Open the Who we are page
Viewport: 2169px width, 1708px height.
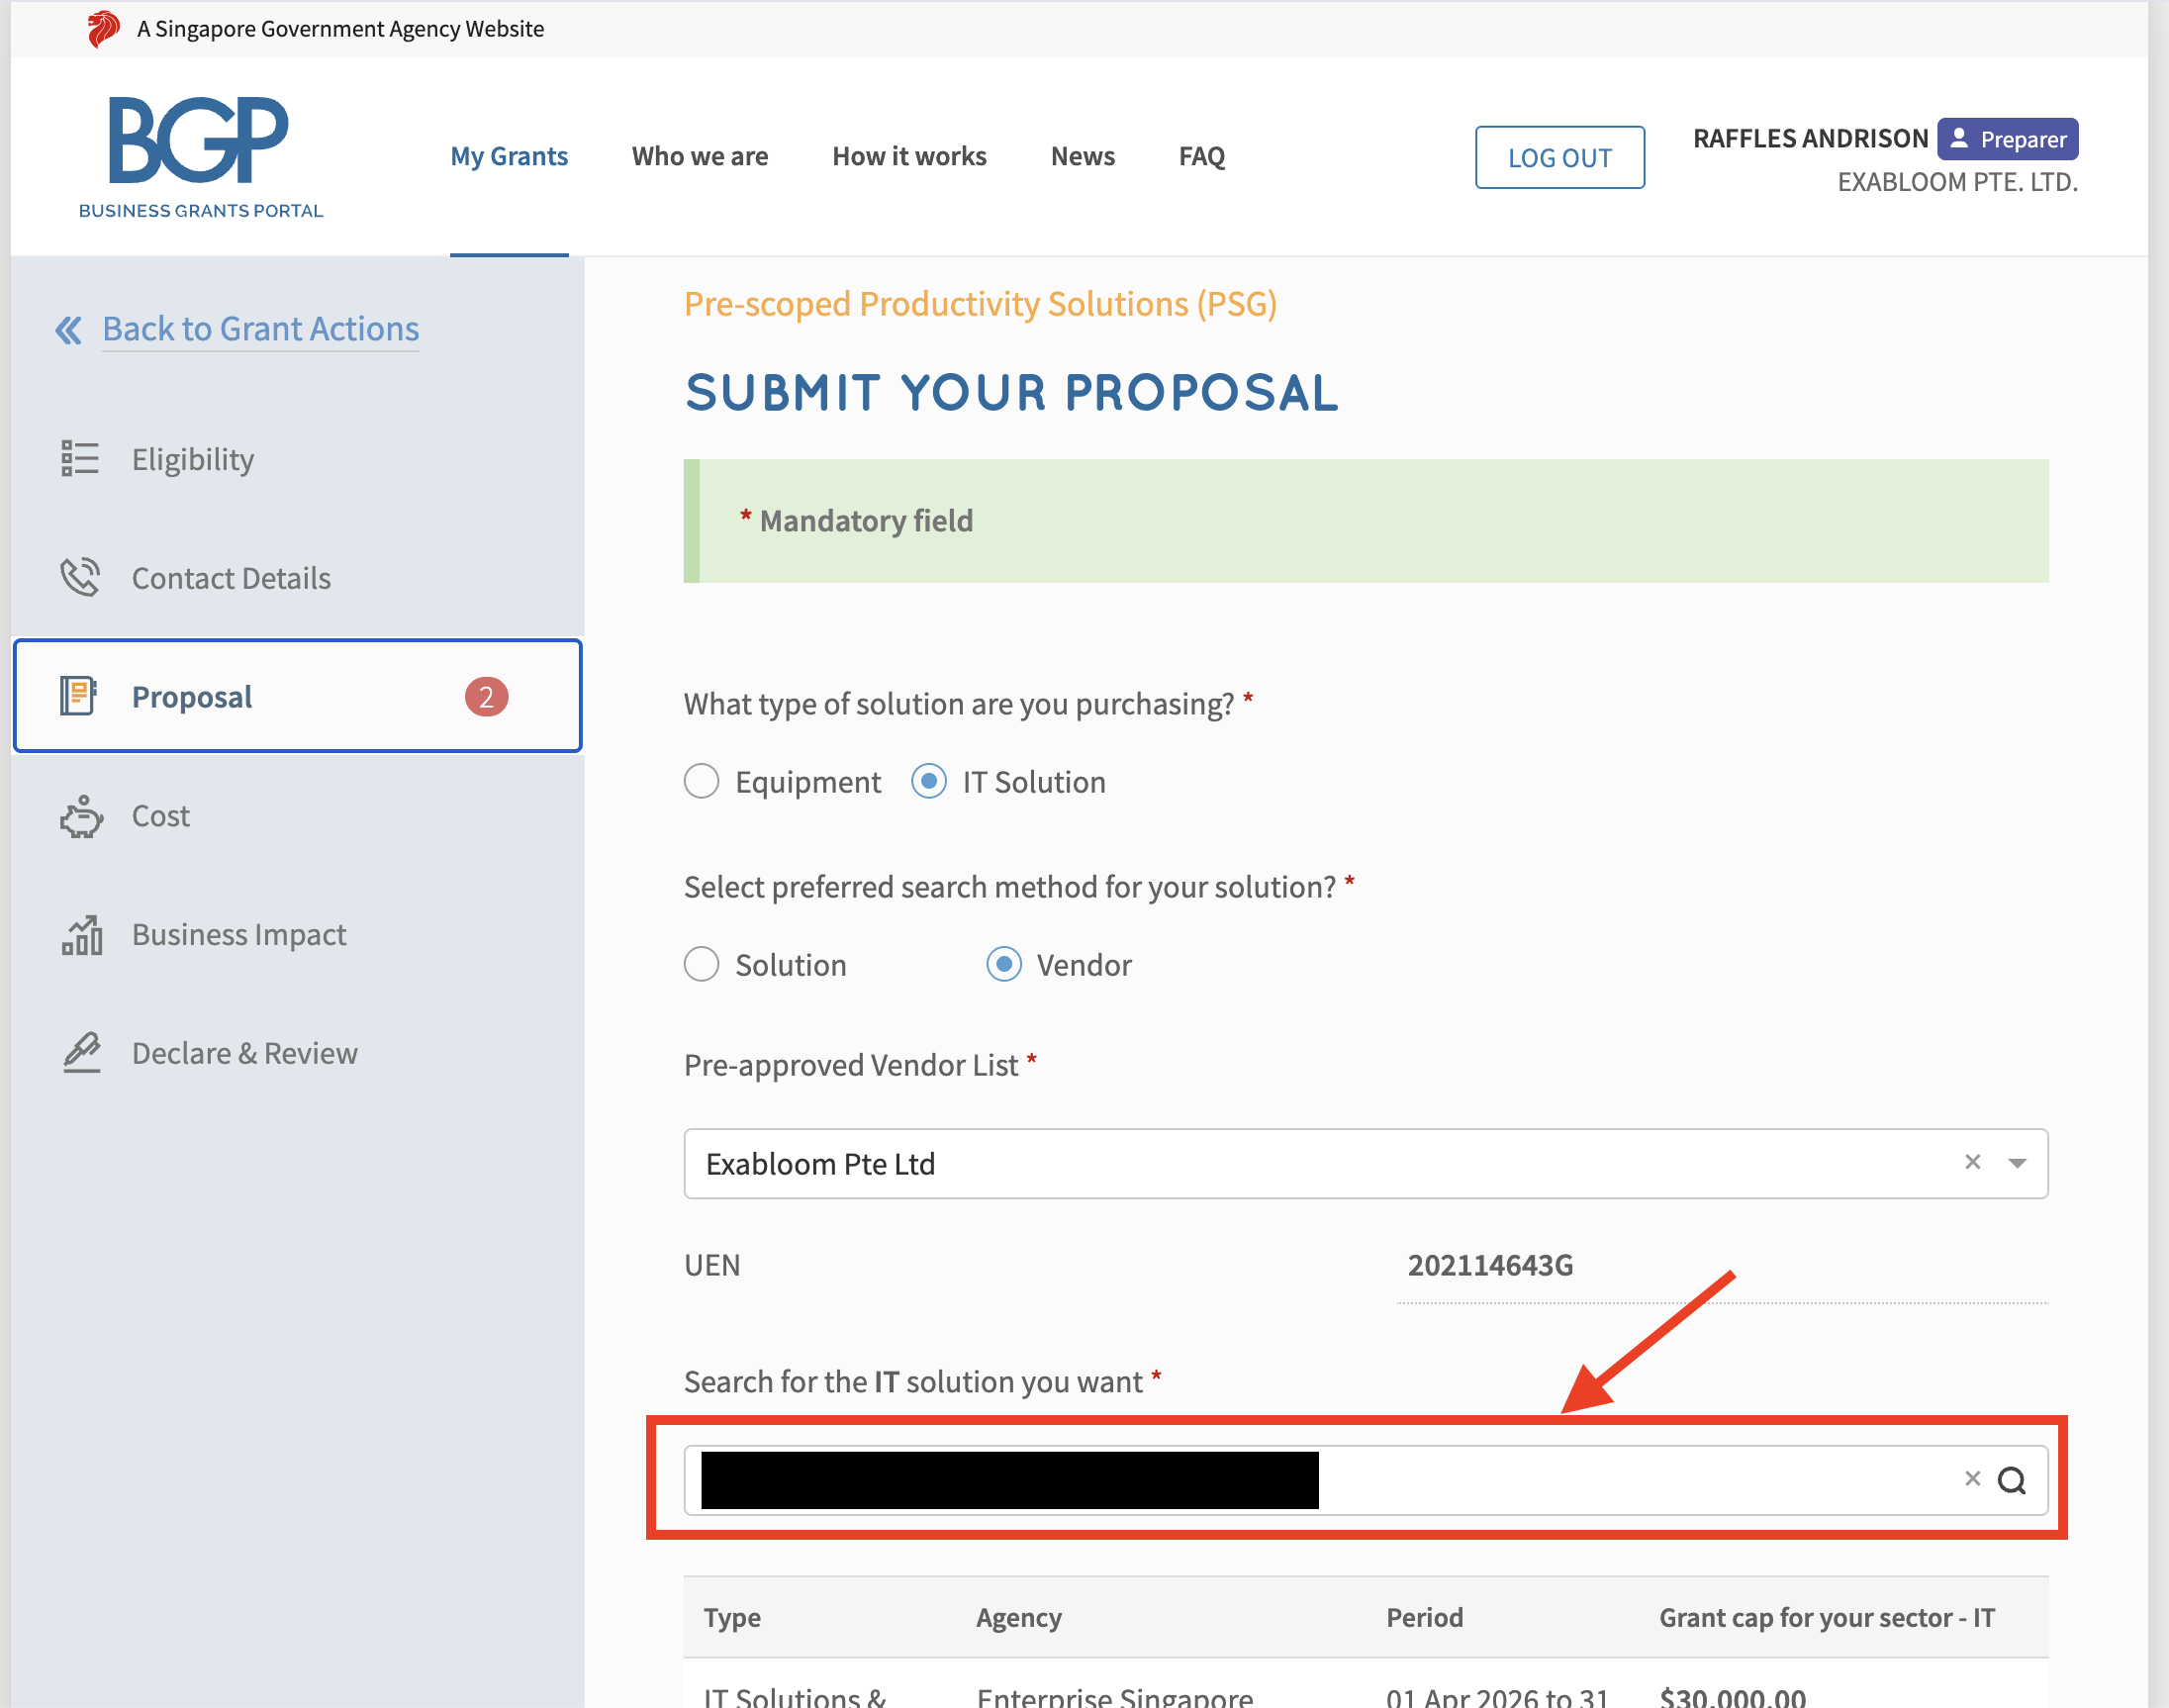[x=700, y=156]
